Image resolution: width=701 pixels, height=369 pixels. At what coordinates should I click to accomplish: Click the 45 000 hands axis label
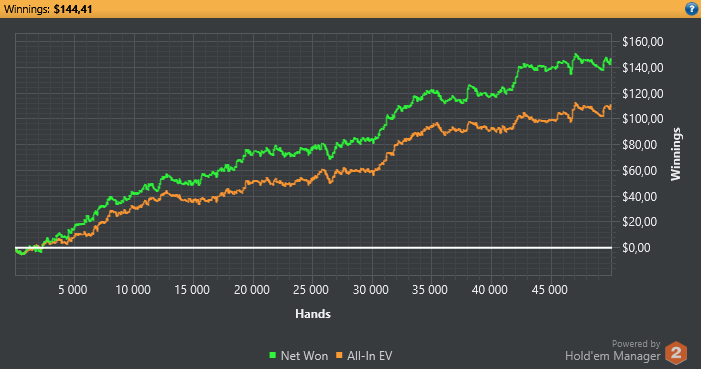[x=549, y=290]
